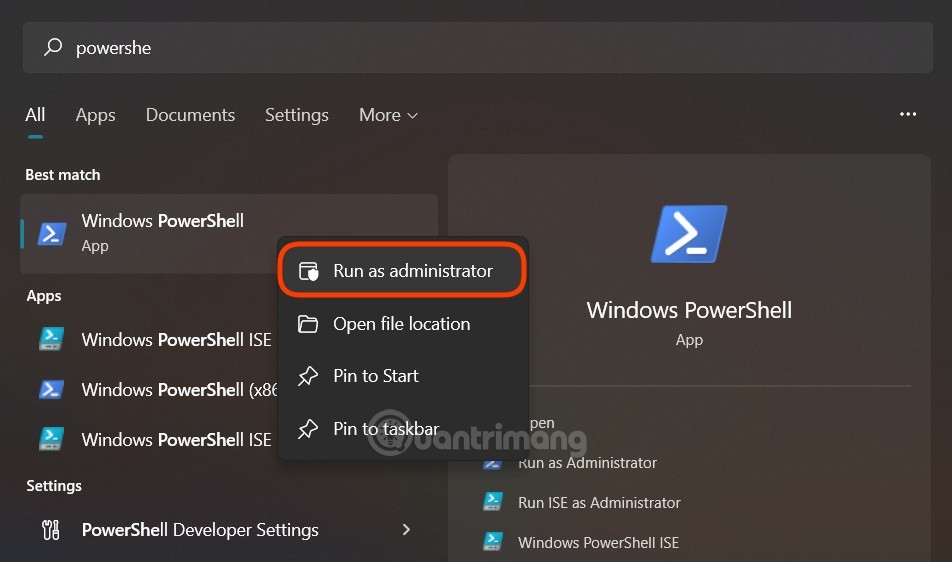Open the three-dots options menu

pos(908,115)
